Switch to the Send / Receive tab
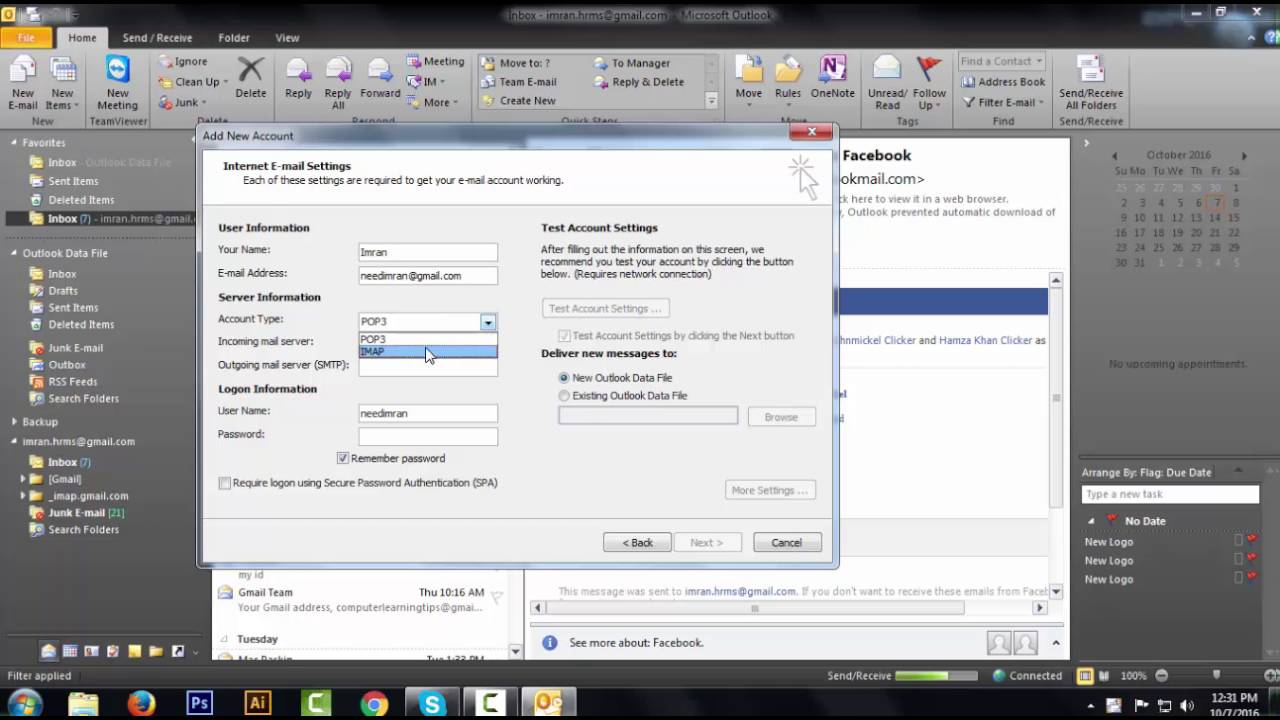 (157, 38)
